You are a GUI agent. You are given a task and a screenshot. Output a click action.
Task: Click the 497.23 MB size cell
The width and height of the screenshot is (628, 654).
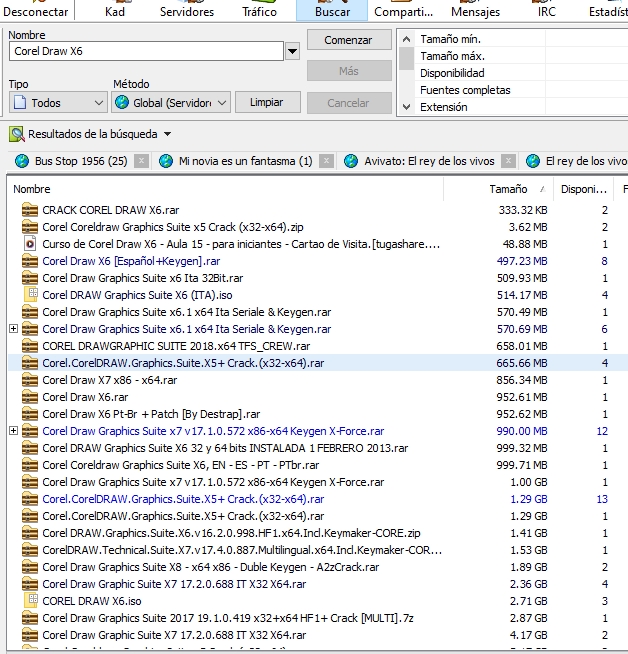click(x=522, y=261)
